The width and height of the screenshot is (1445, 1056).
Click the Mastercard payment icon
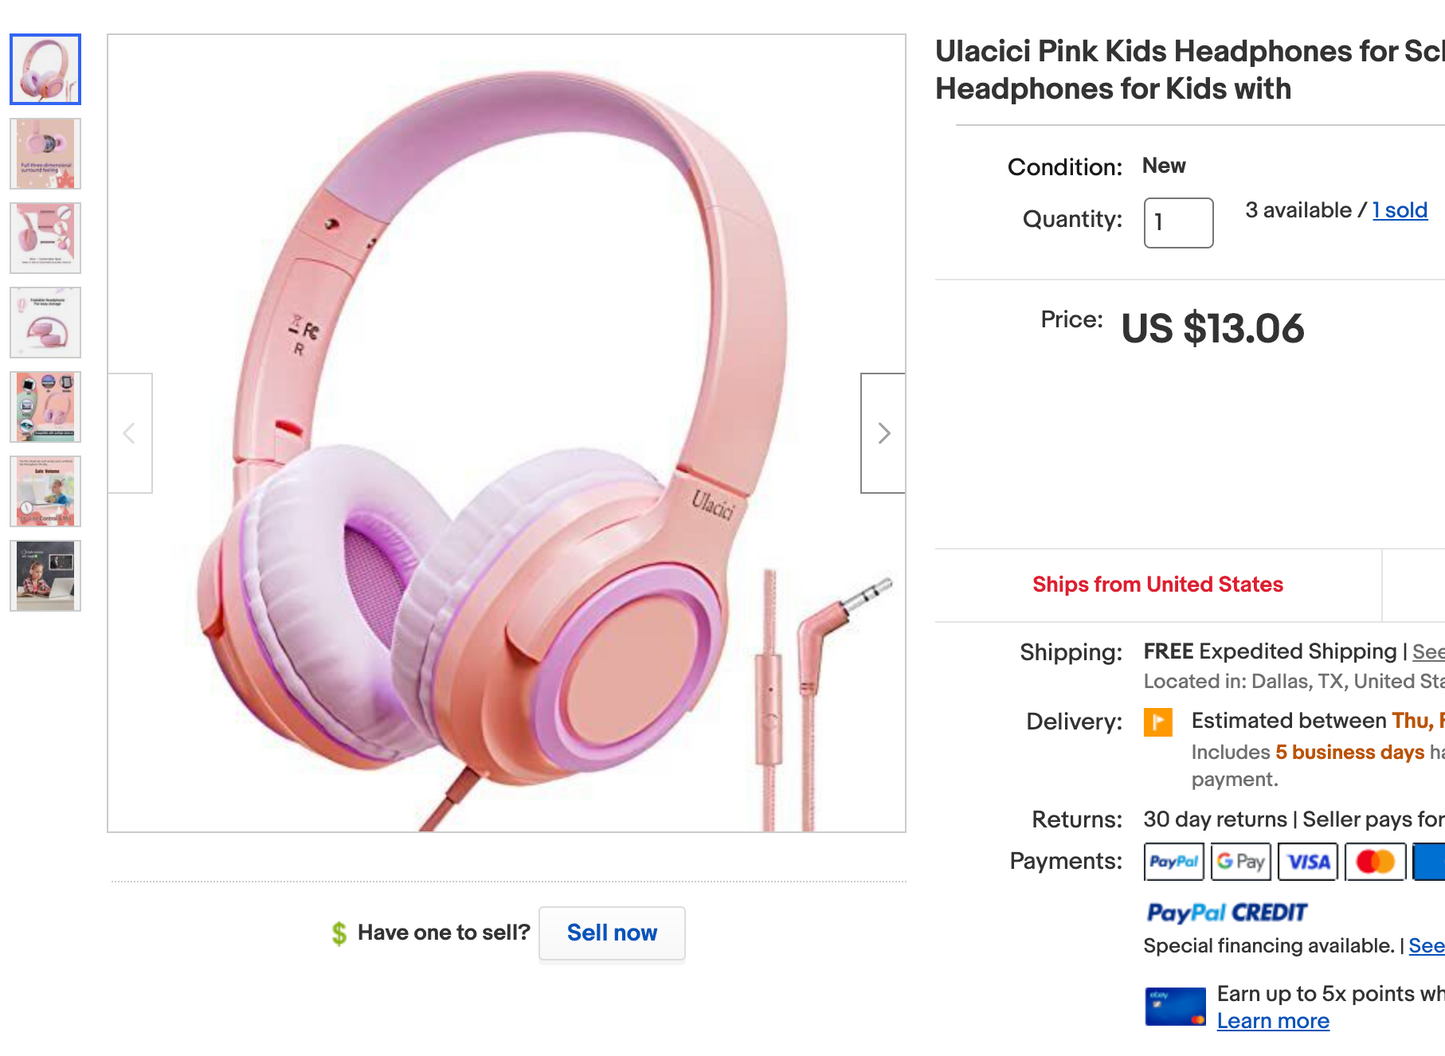(1375, 861)
